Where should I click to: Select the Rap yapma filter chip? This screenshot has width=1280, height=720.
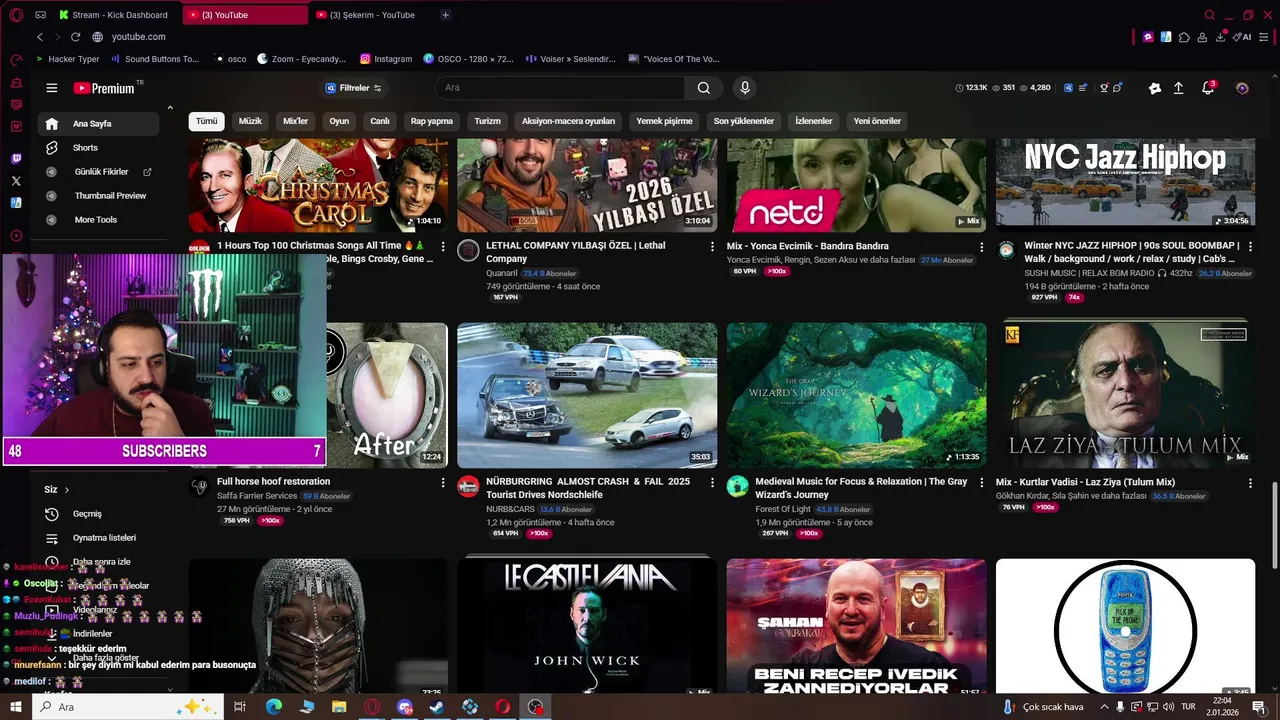coord(432,121)
